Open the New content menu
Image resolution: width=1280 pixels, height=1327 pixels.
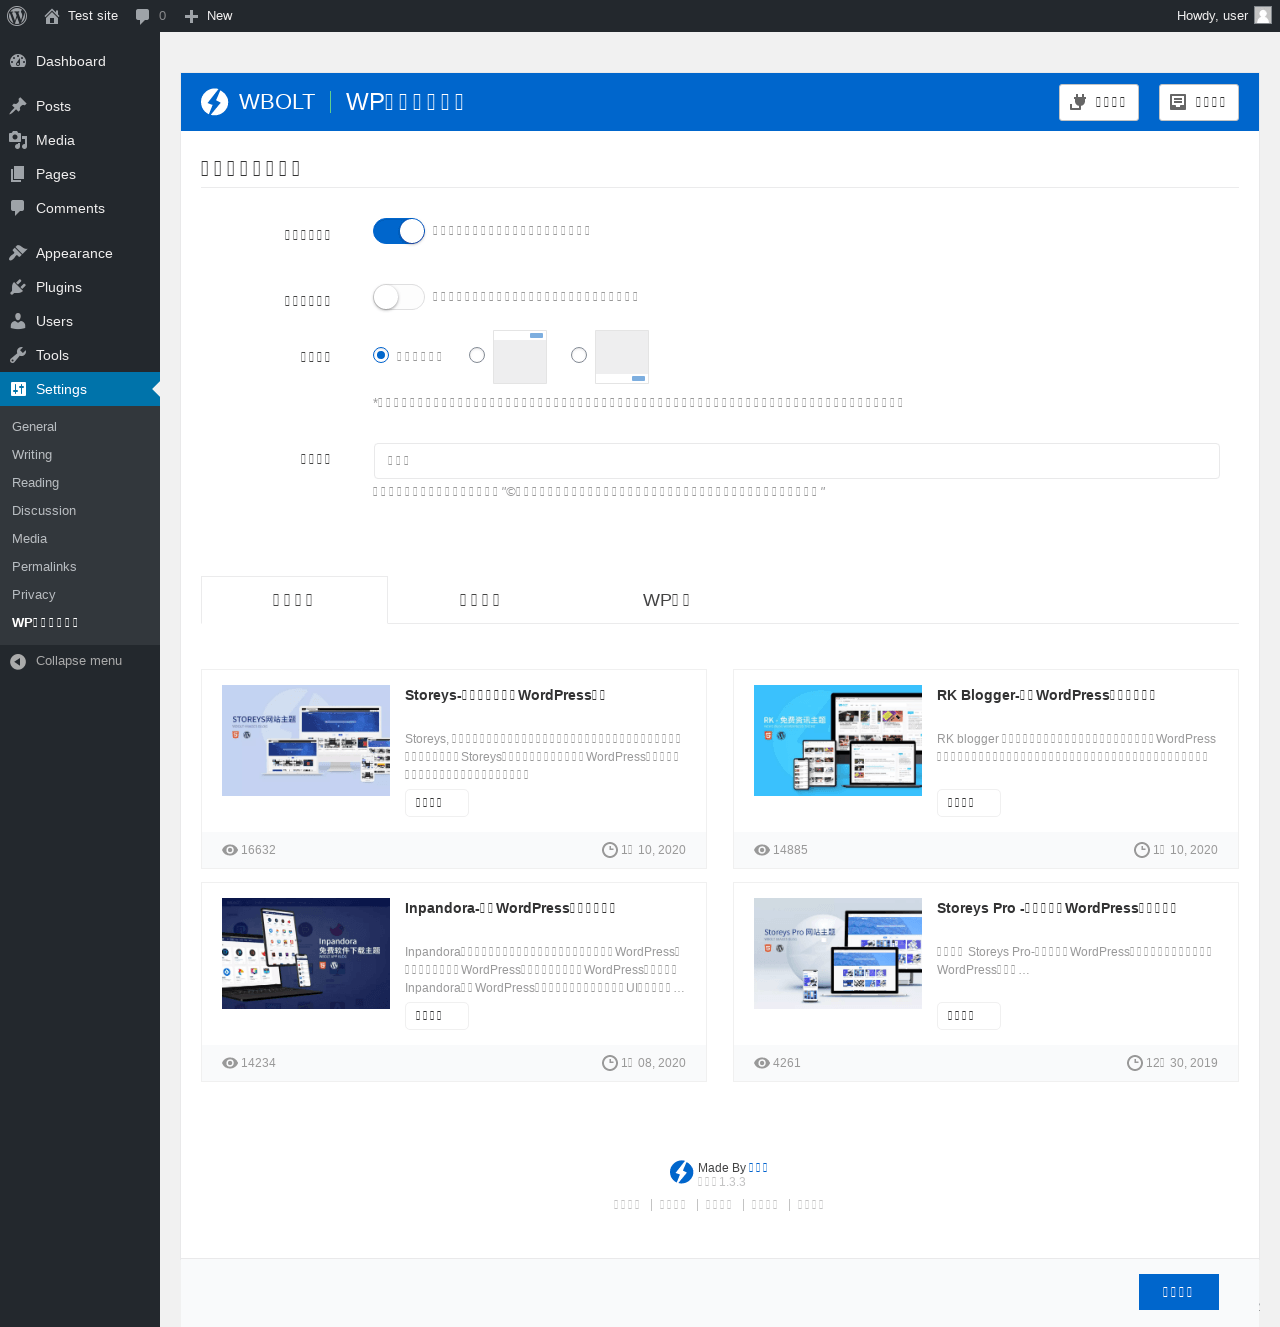pos(209,16)
